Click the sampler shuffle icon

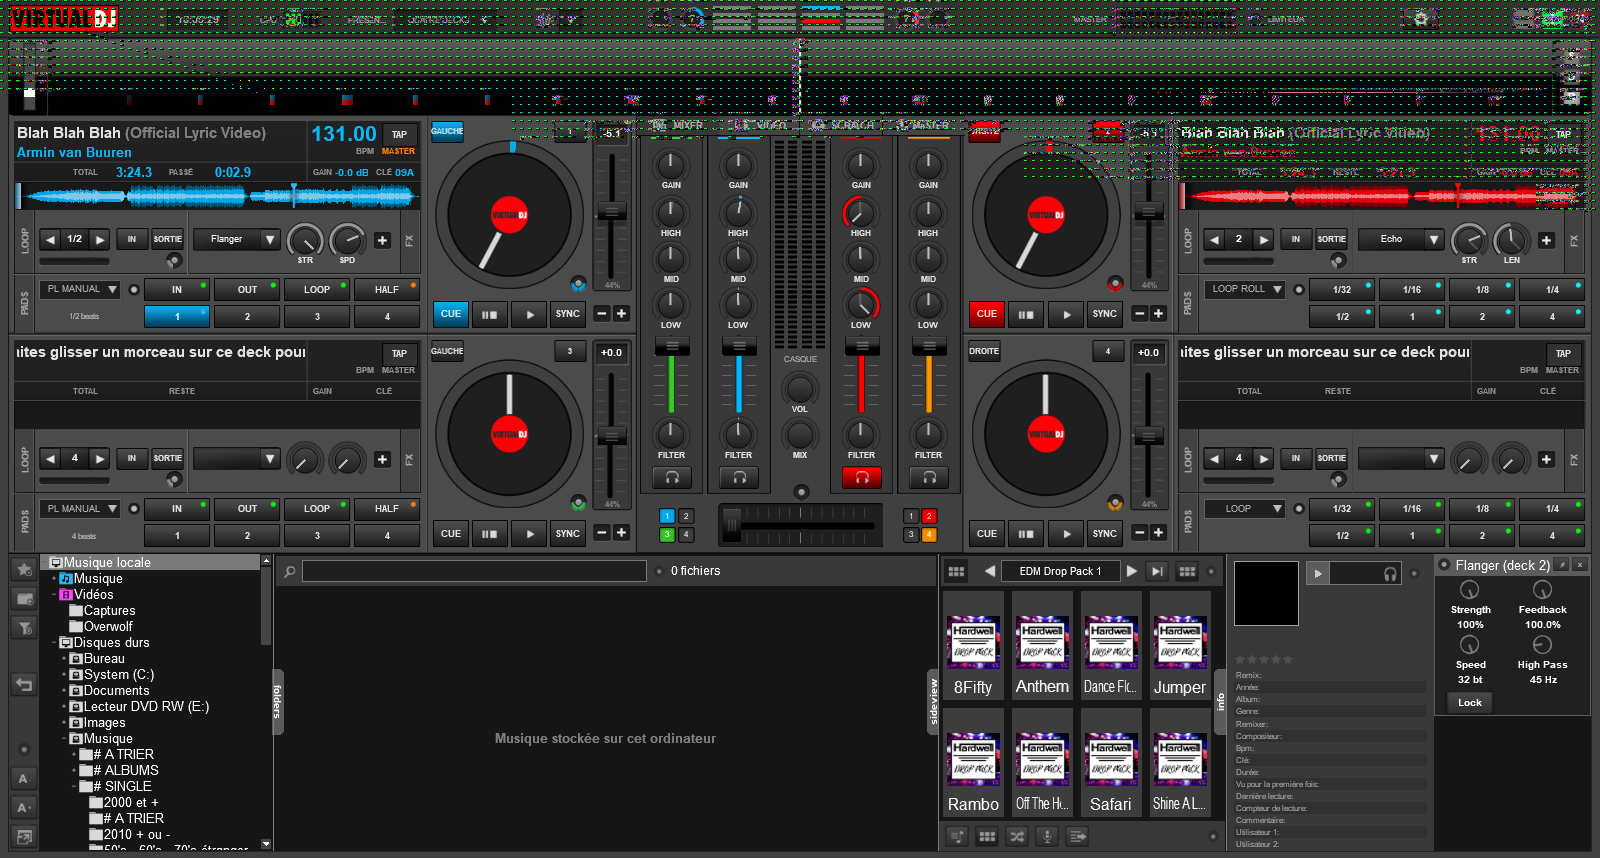click(1017, 836)
